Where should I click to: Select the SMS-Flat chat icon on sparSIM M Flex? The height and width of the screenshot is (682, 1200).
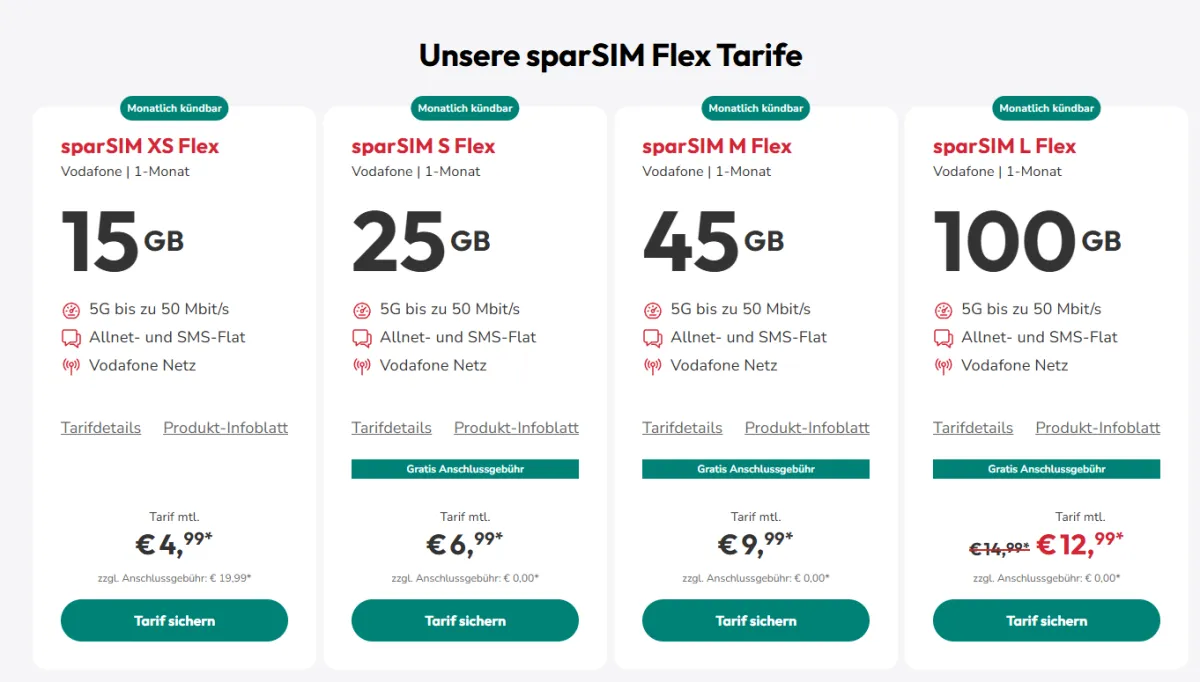(x=652, y=337)
